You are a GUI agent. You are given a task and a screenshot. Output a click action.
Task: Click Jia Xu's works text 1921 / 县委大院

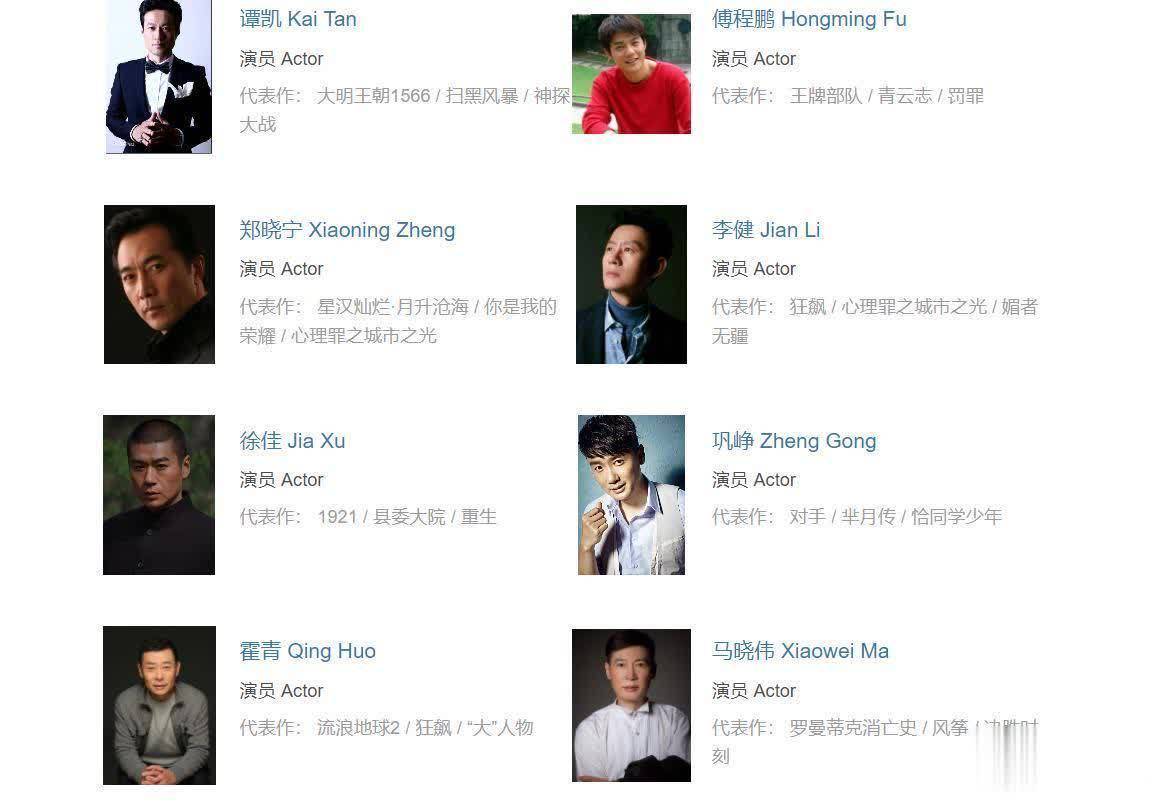(x=382, y=517)
